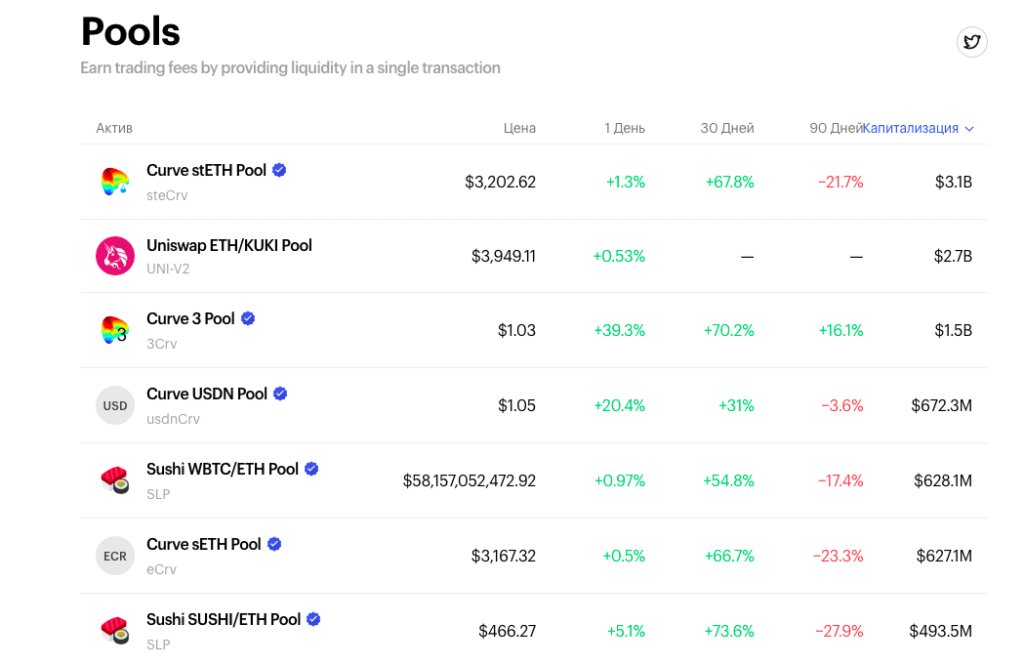Viewport: 1024px width, 665px height.
Task: Click the gray ECR token icon
Action: 115,556
